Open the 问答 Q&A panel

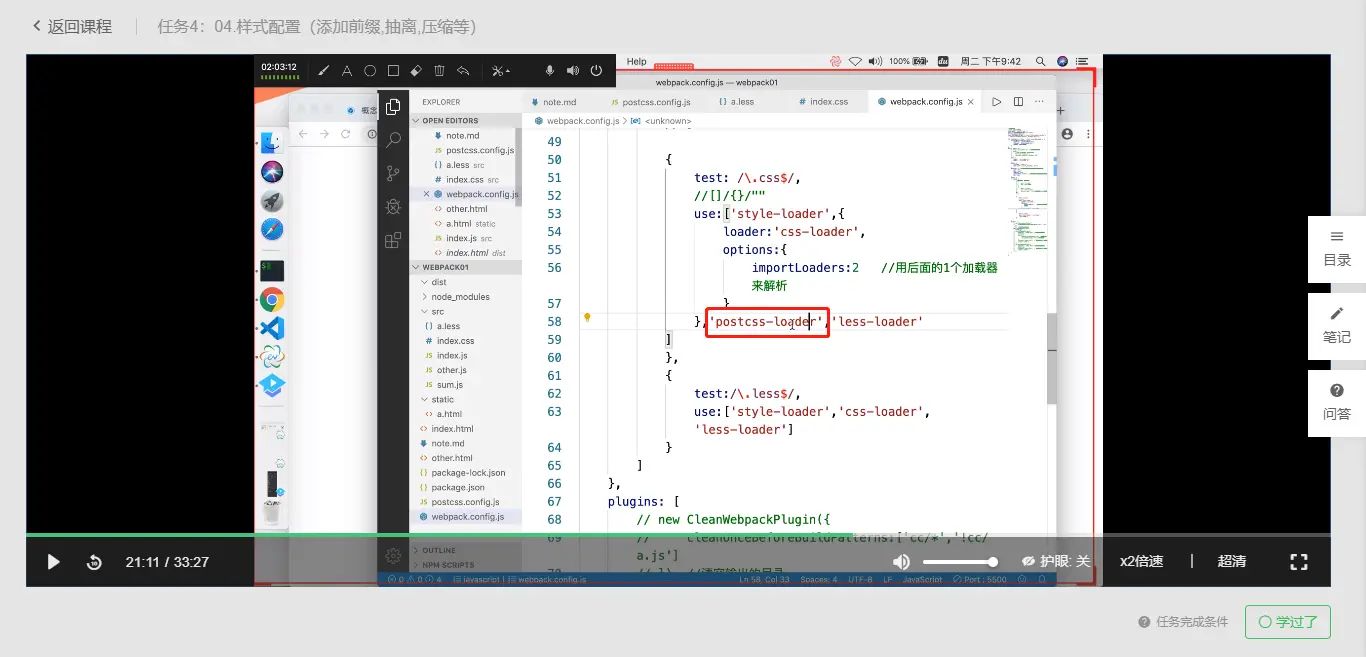tap(1337, 403)
